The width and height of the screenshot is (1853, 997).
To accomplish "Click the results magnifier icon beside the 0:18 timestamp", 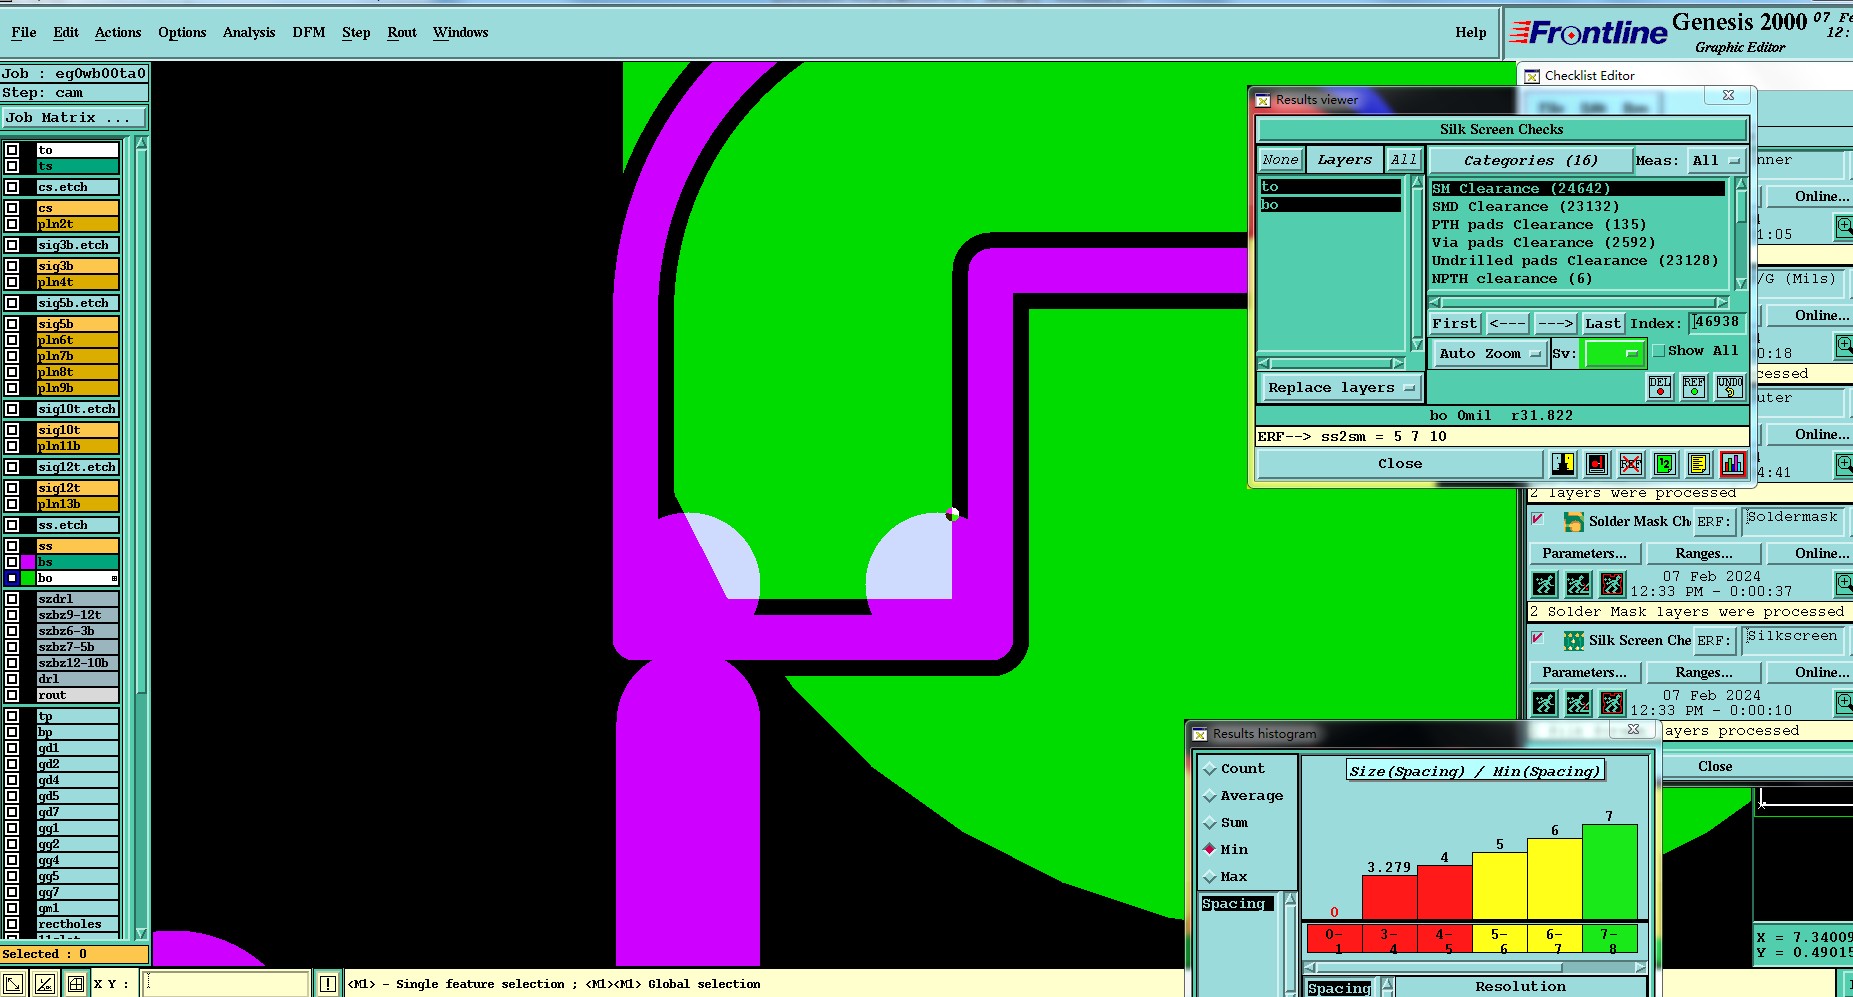I will click(x=1844, y=346).
